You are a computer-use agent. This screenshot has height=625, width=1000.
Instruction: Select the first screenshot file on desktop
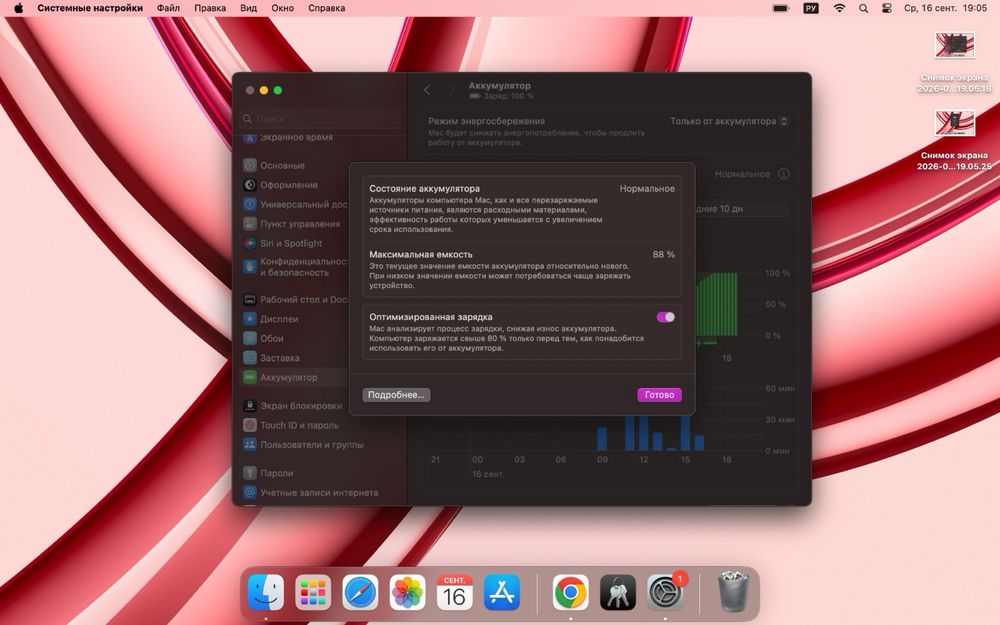[x=955, y=62]
